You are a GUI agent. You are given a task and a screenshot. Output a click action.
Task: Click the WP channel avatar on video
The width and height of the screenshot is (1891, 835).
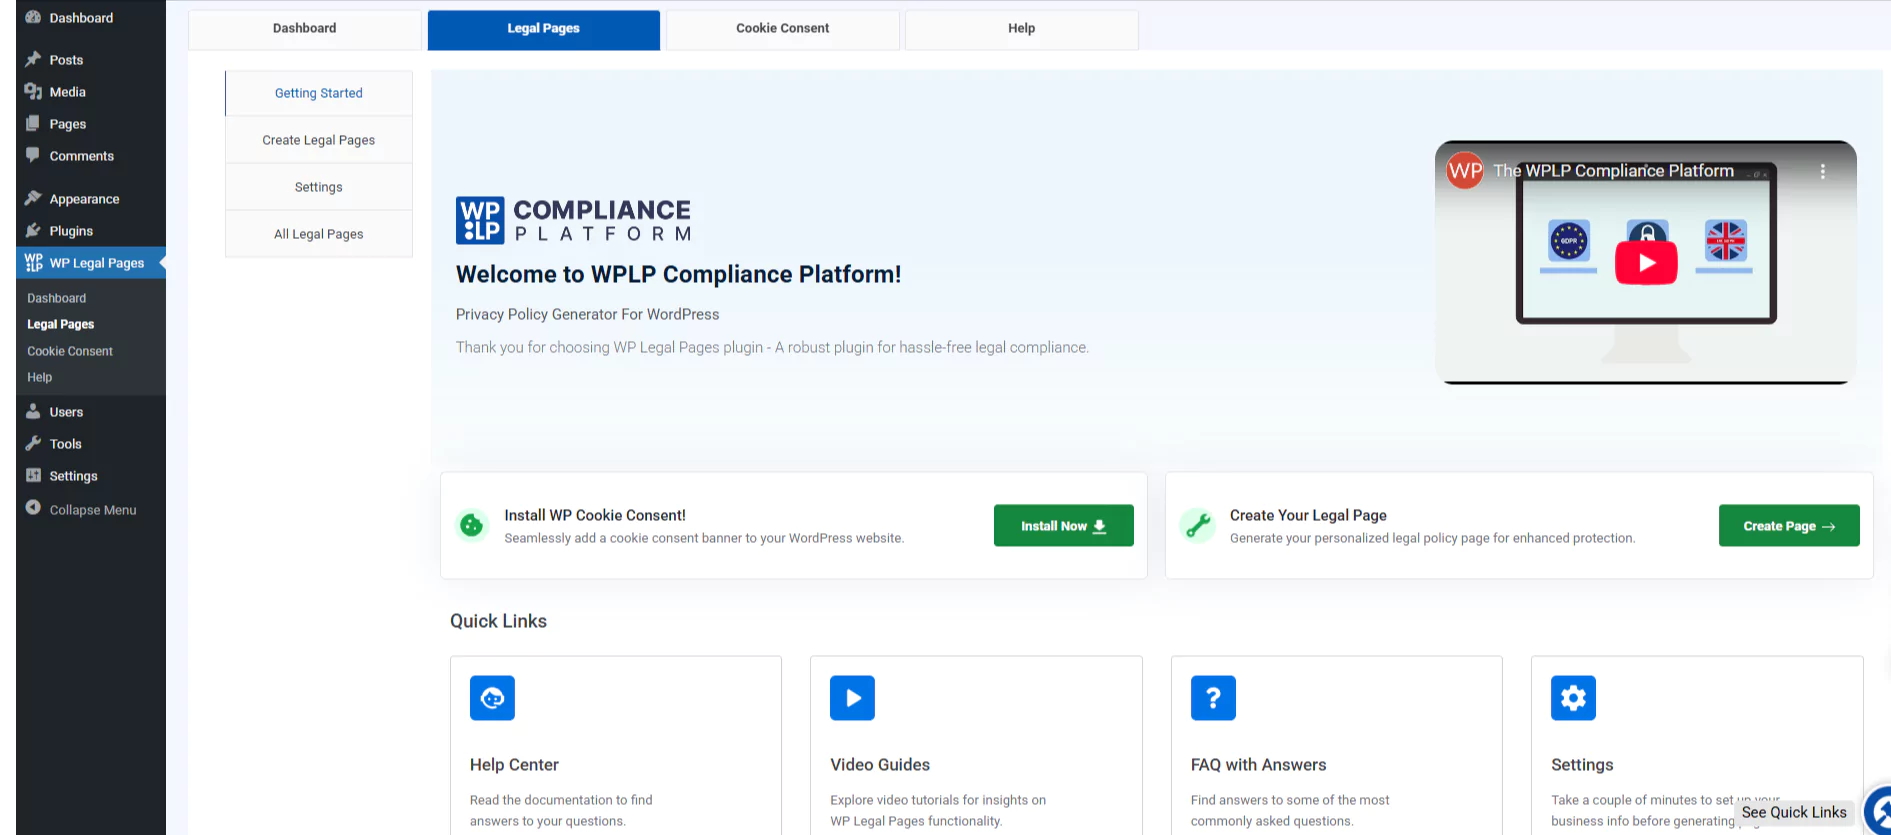(1465, 171)
